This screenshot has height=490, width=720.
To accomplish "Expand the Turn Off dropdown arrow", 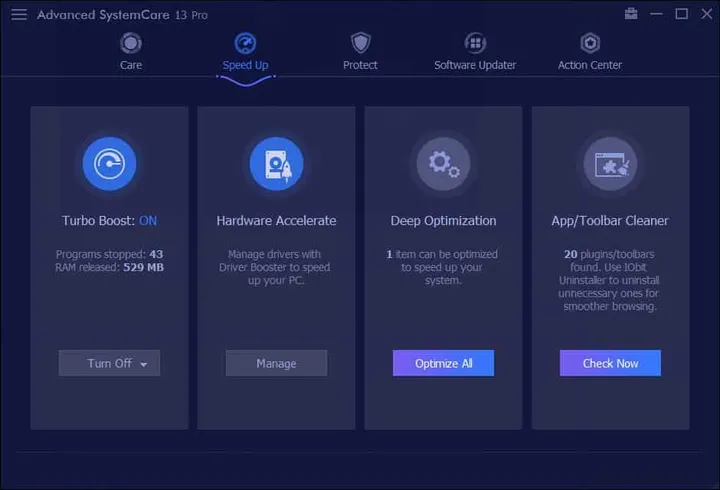I will pyautogui.click(x=144, y=364).
